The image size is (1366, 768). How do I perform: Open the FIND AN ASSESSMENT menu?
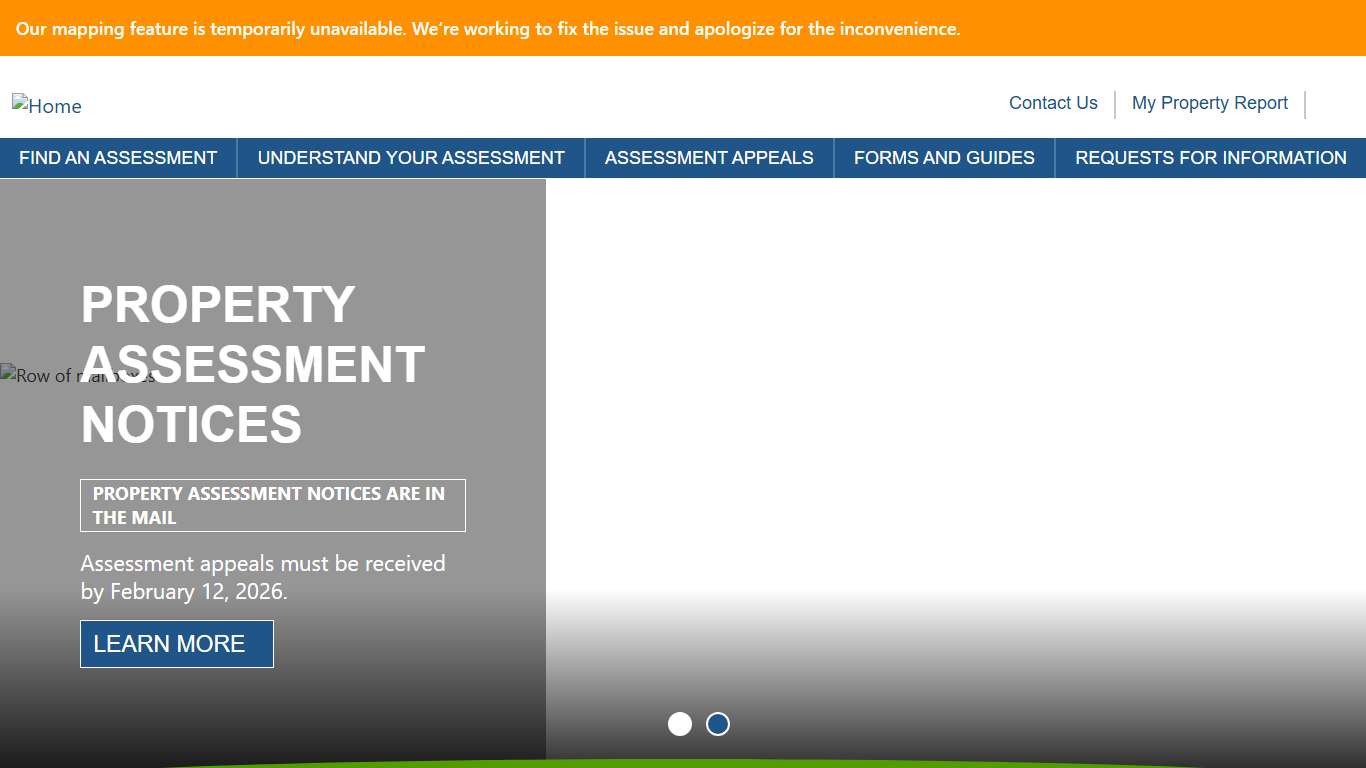pyautogui.click(x=118, y=157)
